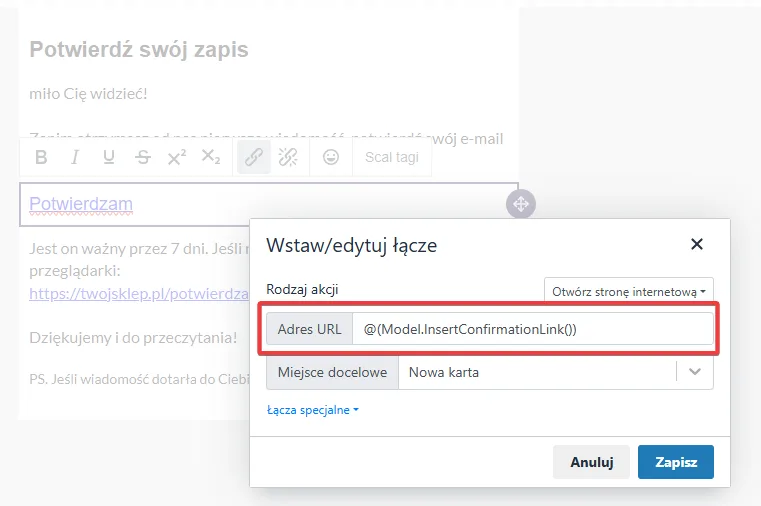Click the Adres URL input field
The width and height of the screenshot is (761, 506).
click(532, 329)
